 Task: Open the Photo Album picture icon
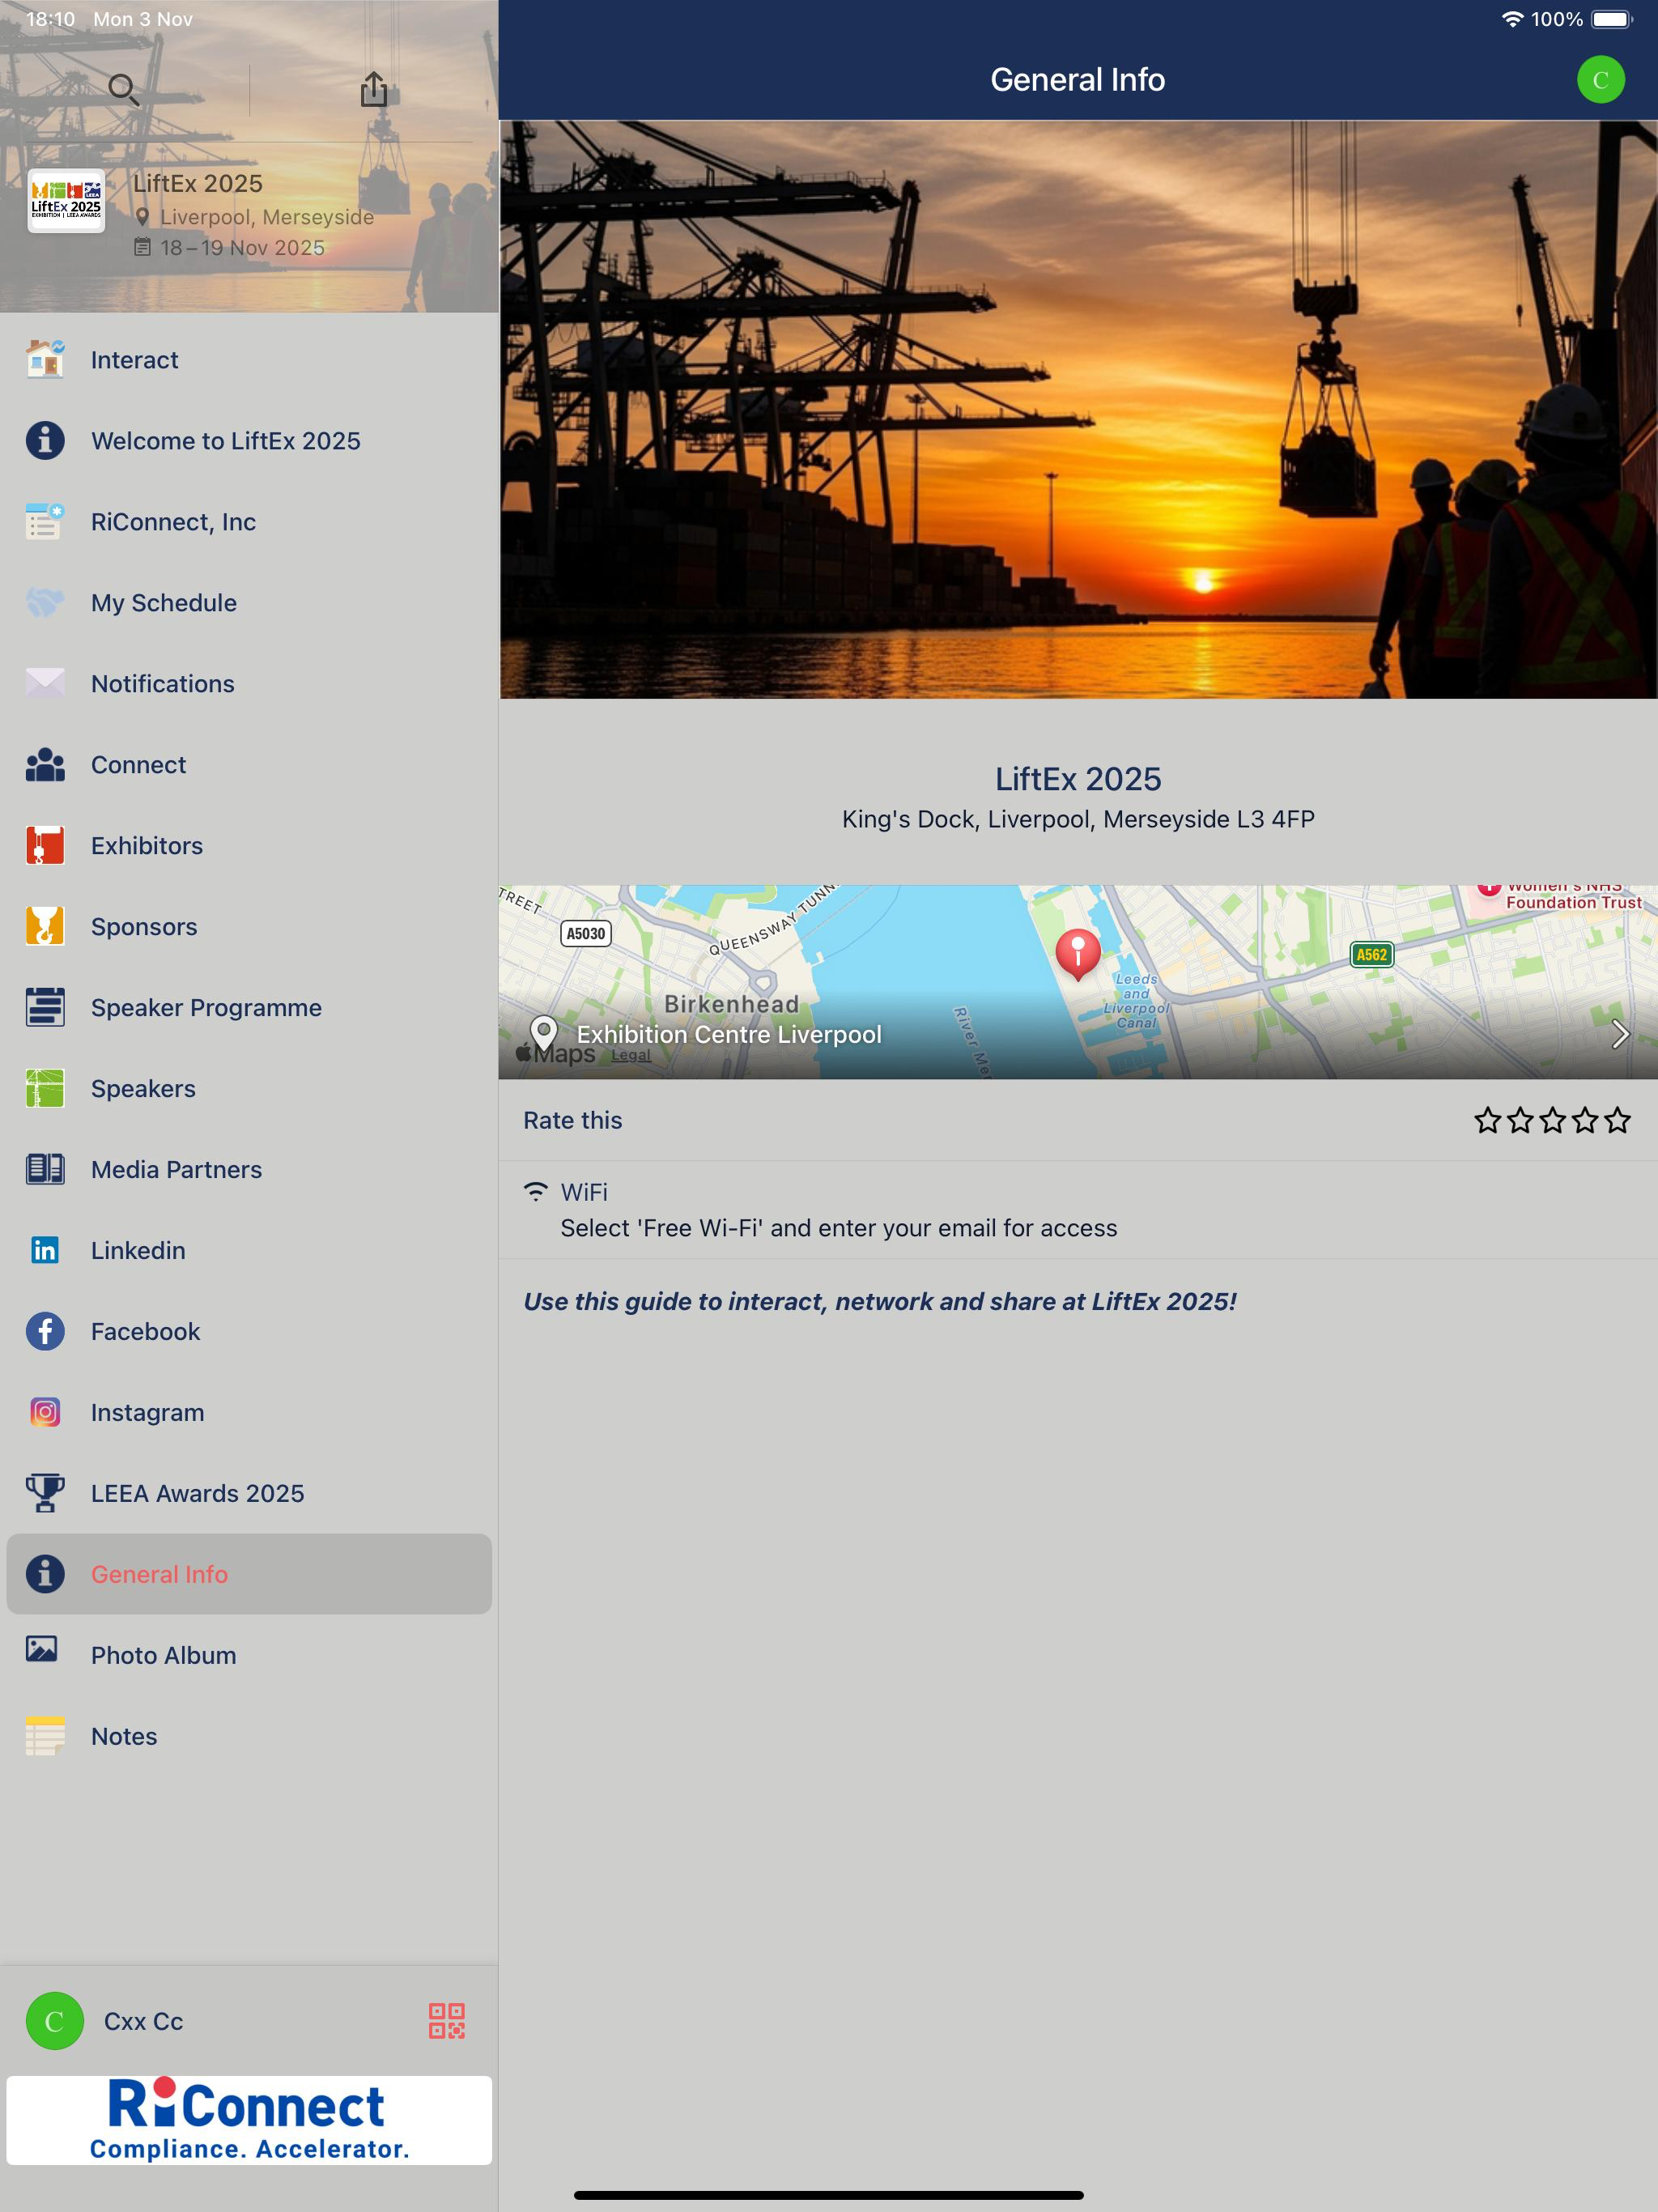41,1649
